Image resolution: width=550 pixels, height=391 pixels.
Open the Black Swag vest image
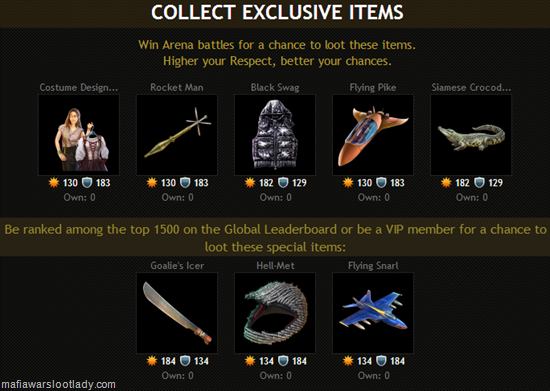(x=275, y=135)
